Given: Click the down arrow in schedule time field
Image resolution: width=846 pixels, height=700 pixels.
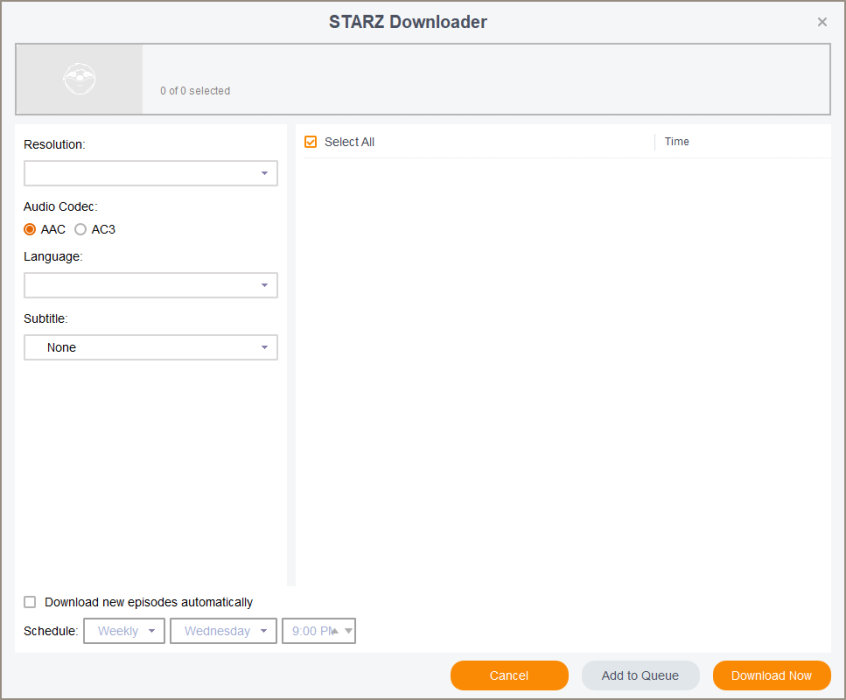Looking at the screenshot, I should pos(348,631).
